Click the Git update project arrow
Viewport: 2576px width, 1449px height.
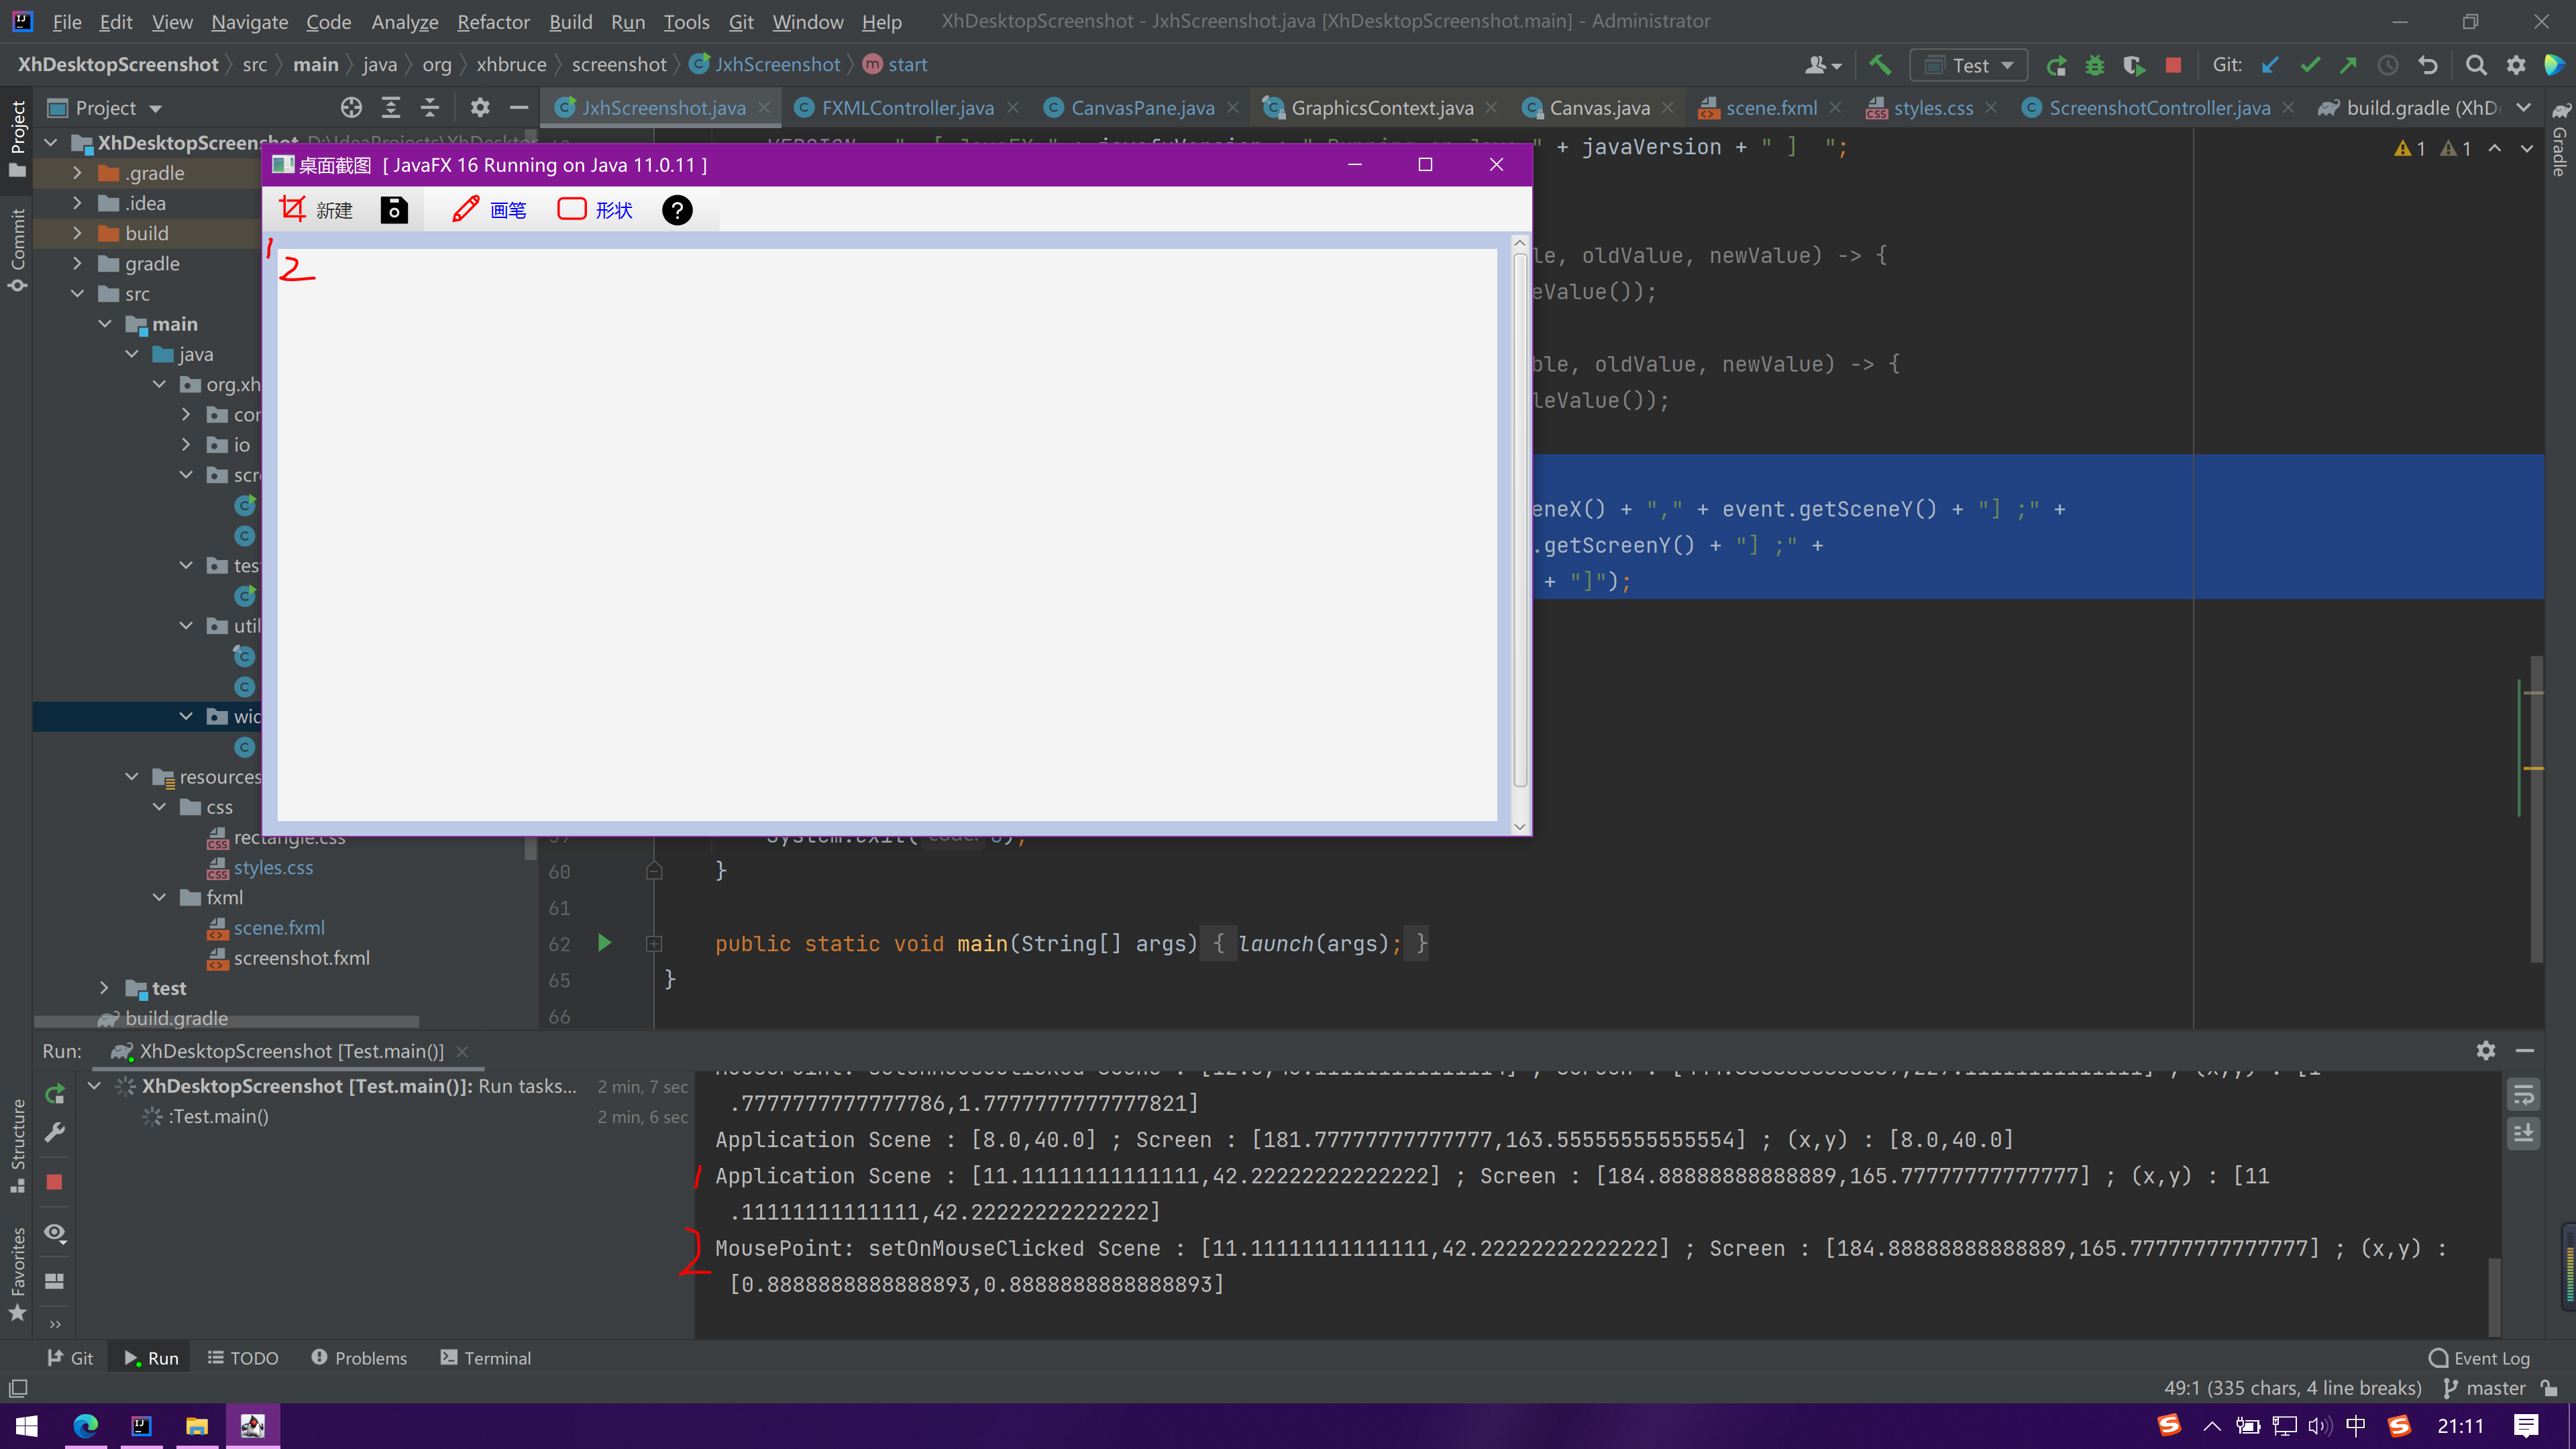tap(2270, 65)
